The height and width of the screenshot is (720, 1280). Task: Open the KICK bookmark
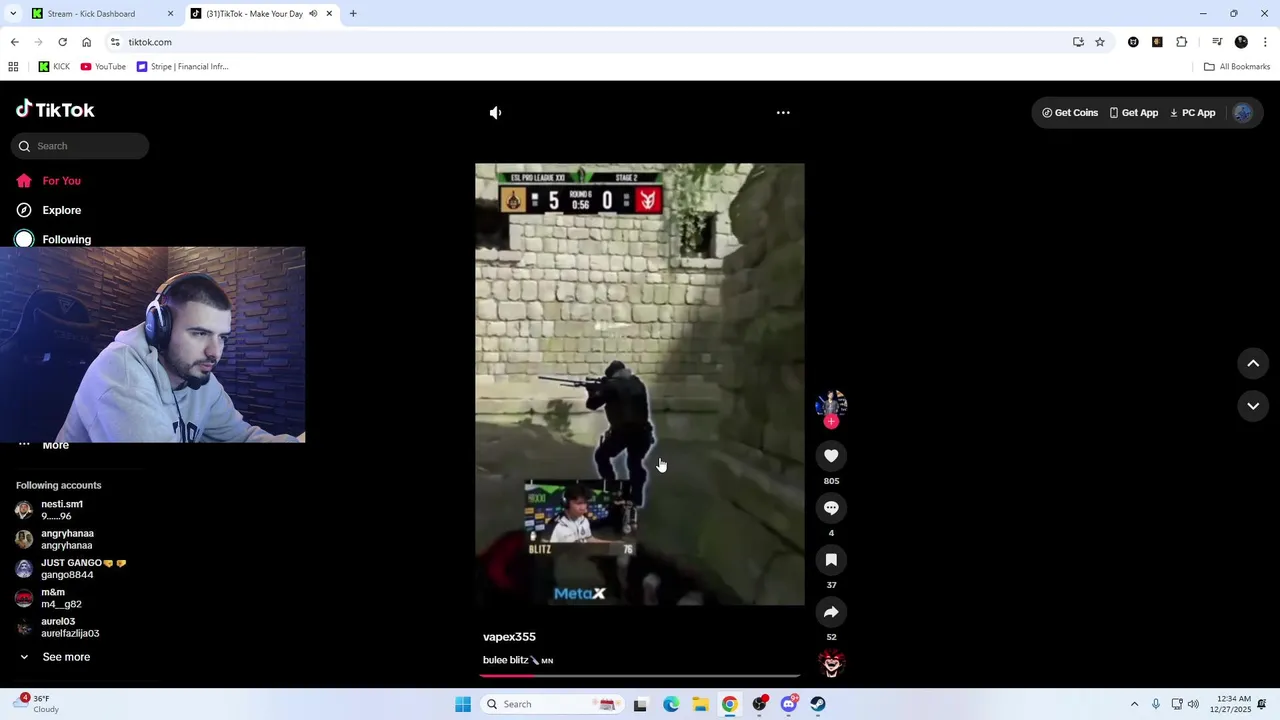pos(54,67)
